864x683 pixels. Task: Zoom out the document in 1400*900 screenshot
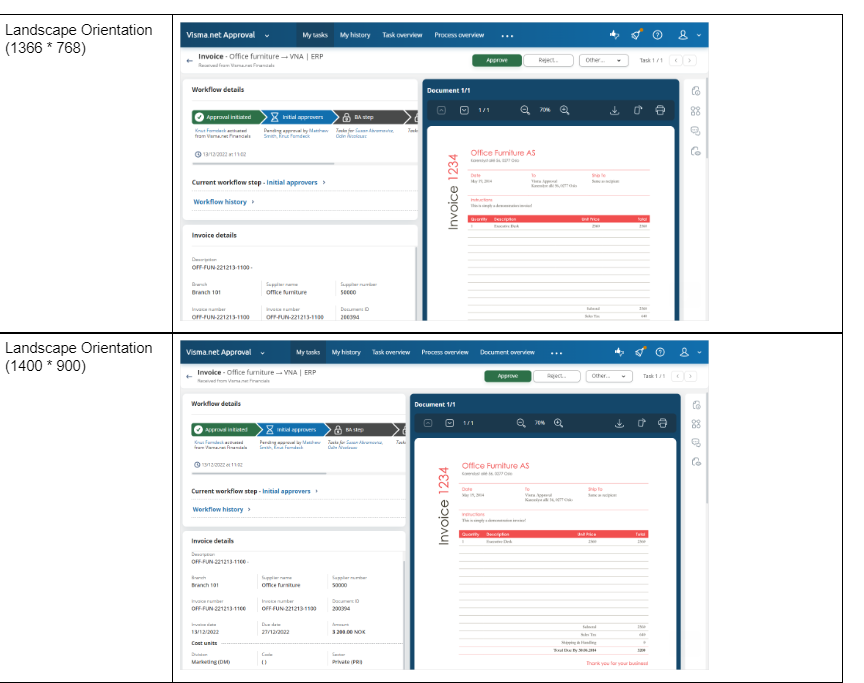click(521, 423)
